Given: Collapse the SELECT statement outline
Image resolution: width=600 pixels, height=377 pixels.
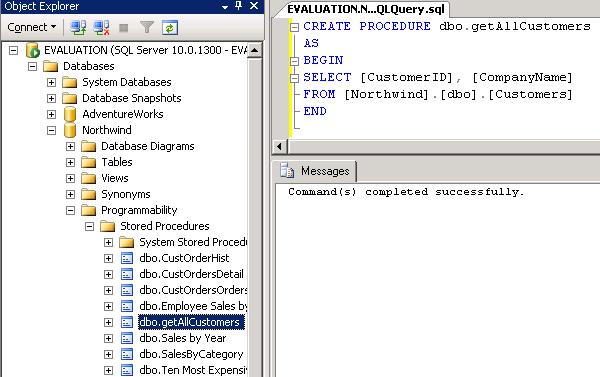Looking at the screenshot, I should coord(294,78).
